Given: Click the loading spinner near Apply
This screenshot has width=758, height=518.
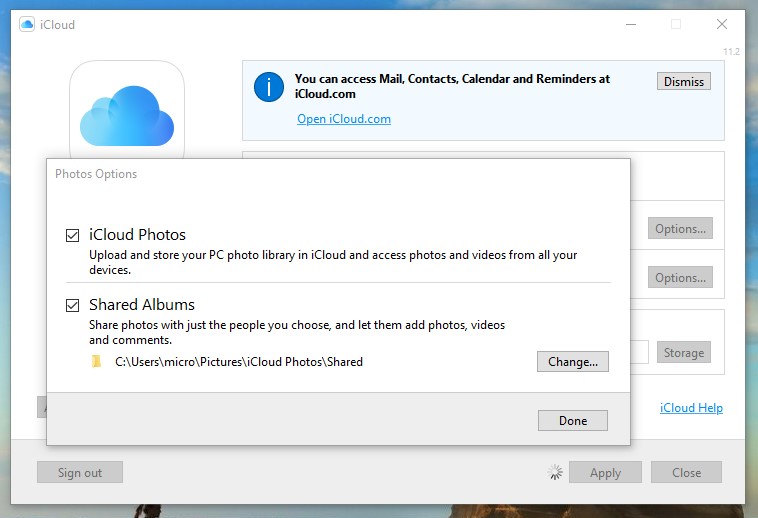Looking at the screenshot, I should click(x=555, y=472).
